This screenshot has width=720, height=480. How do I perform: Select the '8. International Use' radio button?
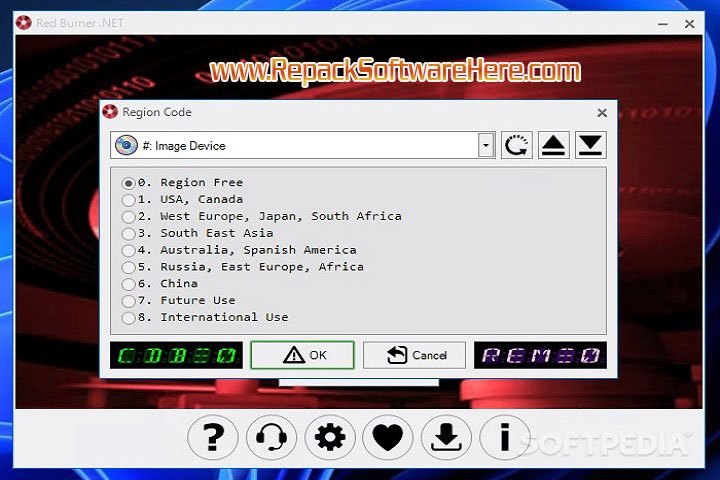pyautogui.click(x=129, y=317)
